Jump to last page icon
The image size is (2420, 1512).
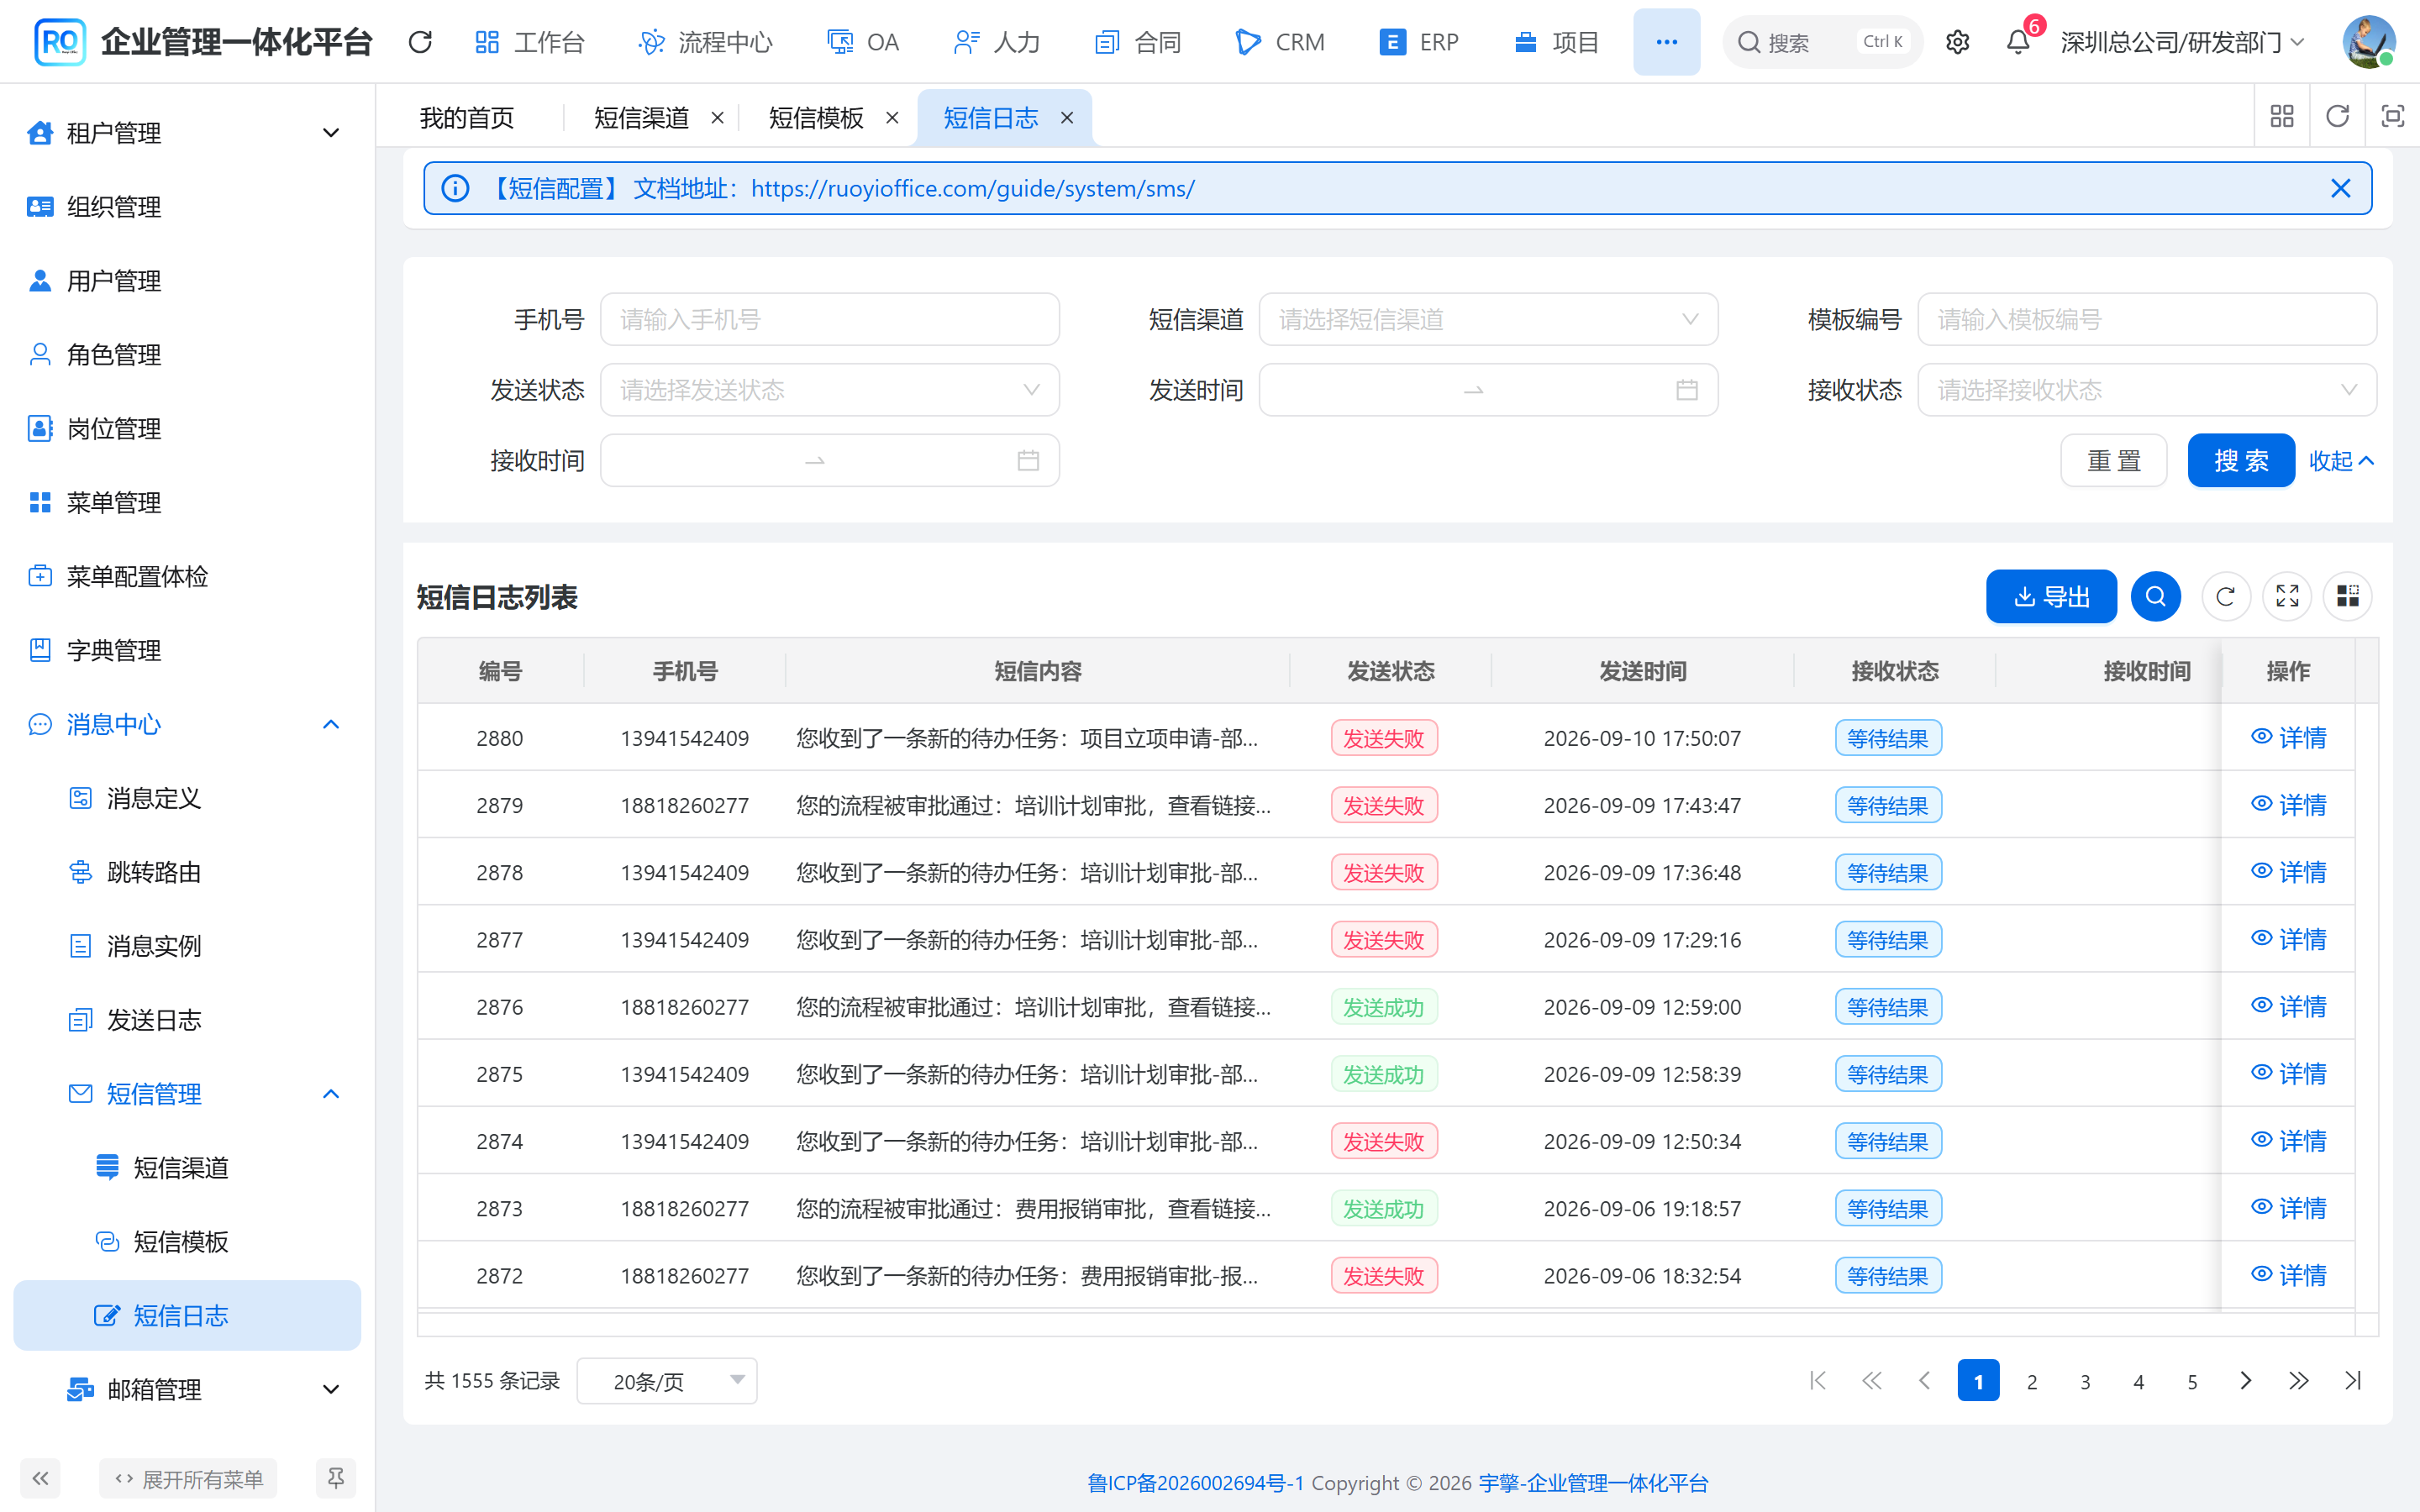click(2352, 1381)
